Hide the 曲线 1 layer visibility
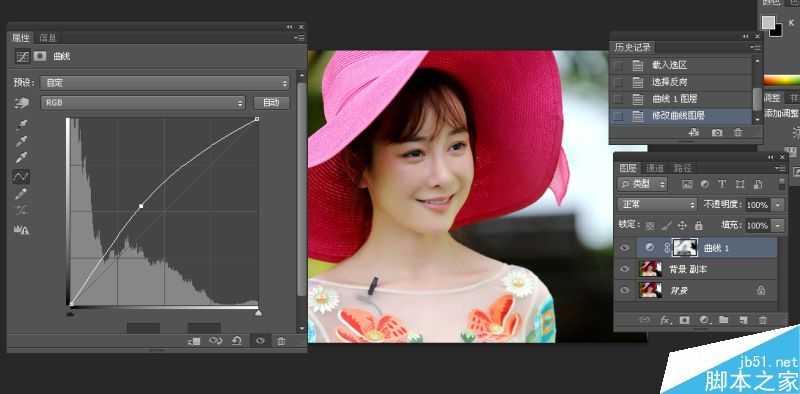The width and height of the screenshot is (800, 394). (624, 248)
